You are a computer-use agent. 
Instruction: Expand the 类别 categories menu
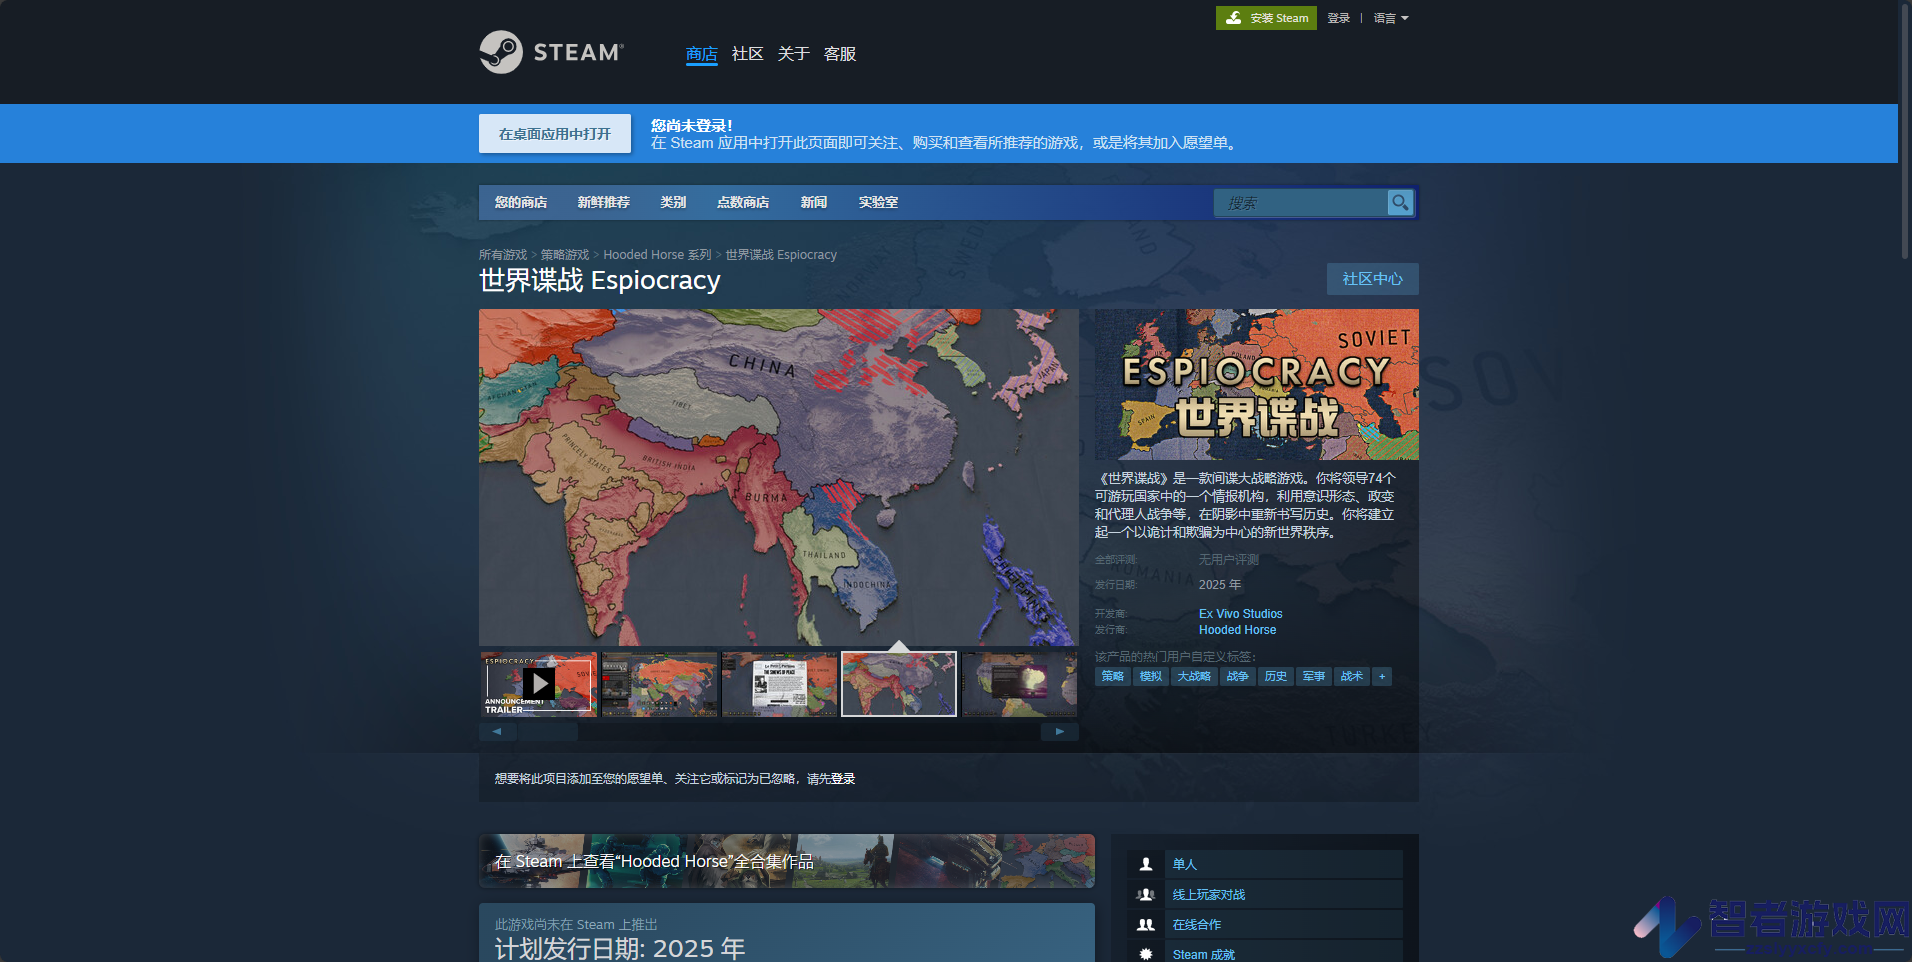(x=674, y=202)
